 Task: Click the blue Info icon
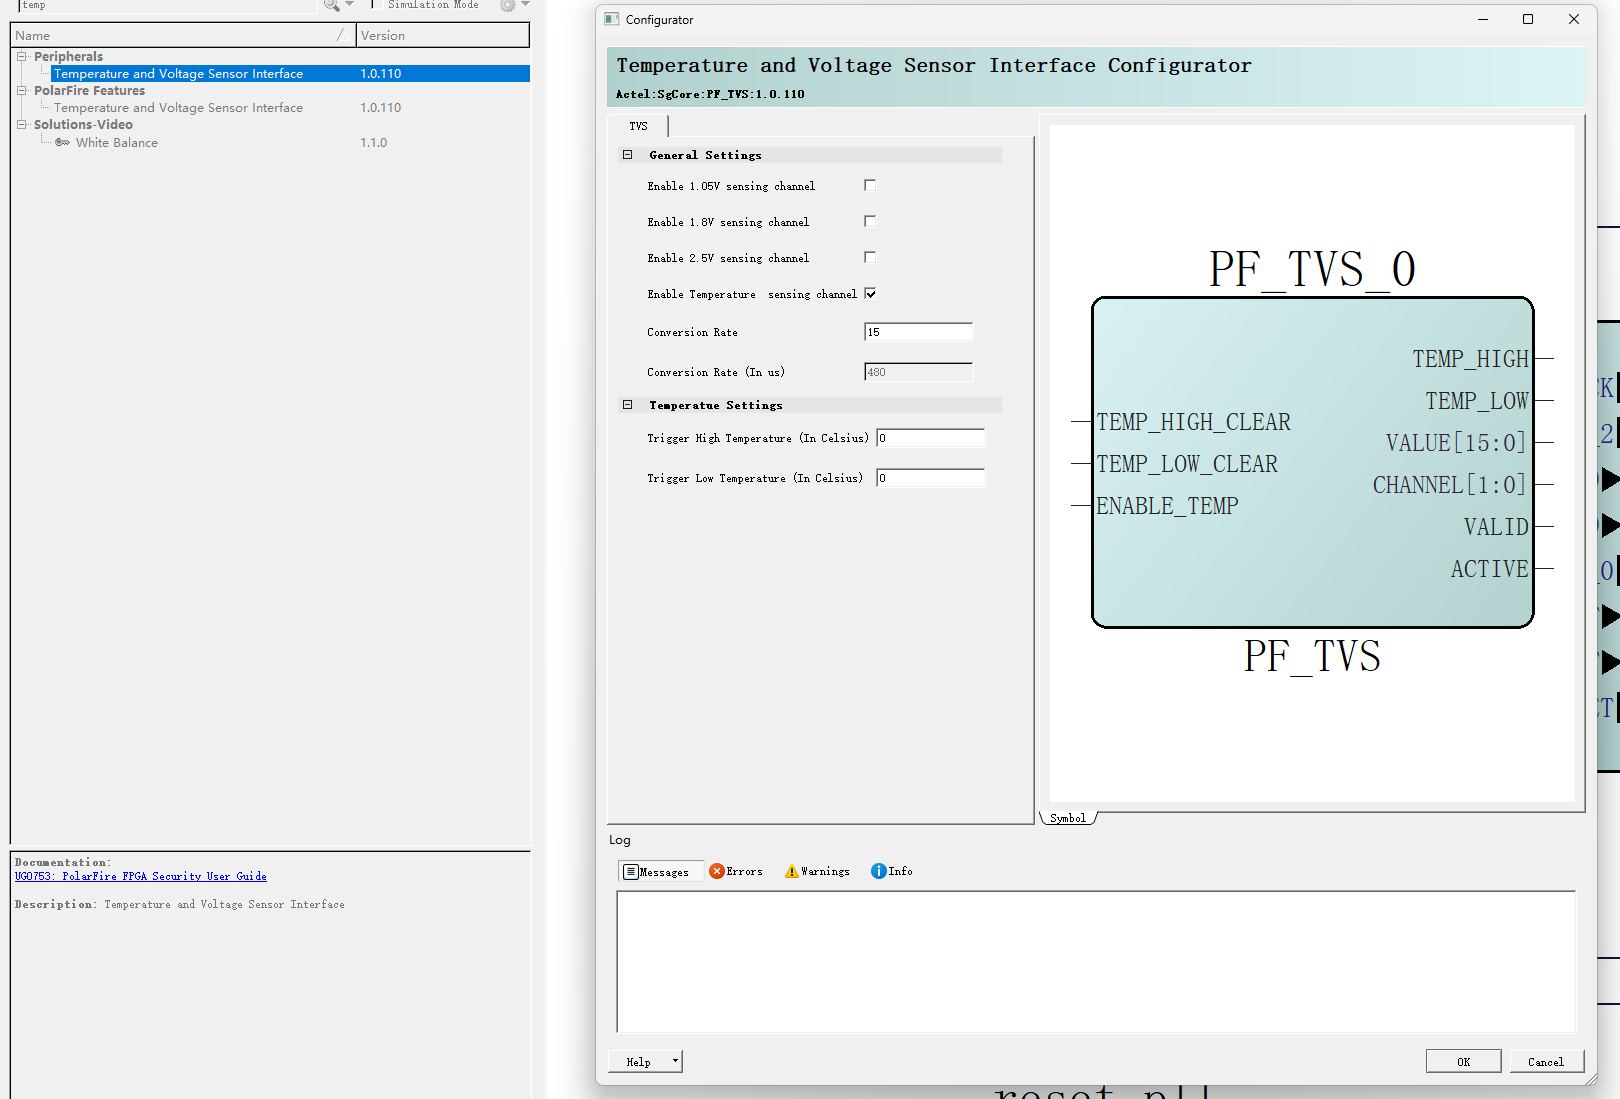click(x=878, y=871)
